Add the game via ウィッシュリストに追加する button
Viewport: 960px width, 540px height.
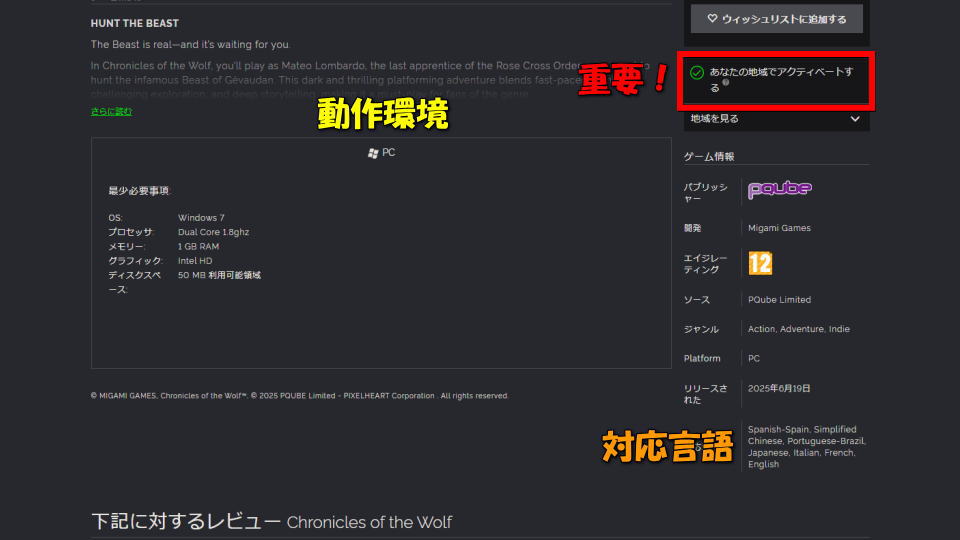point(777,19)
